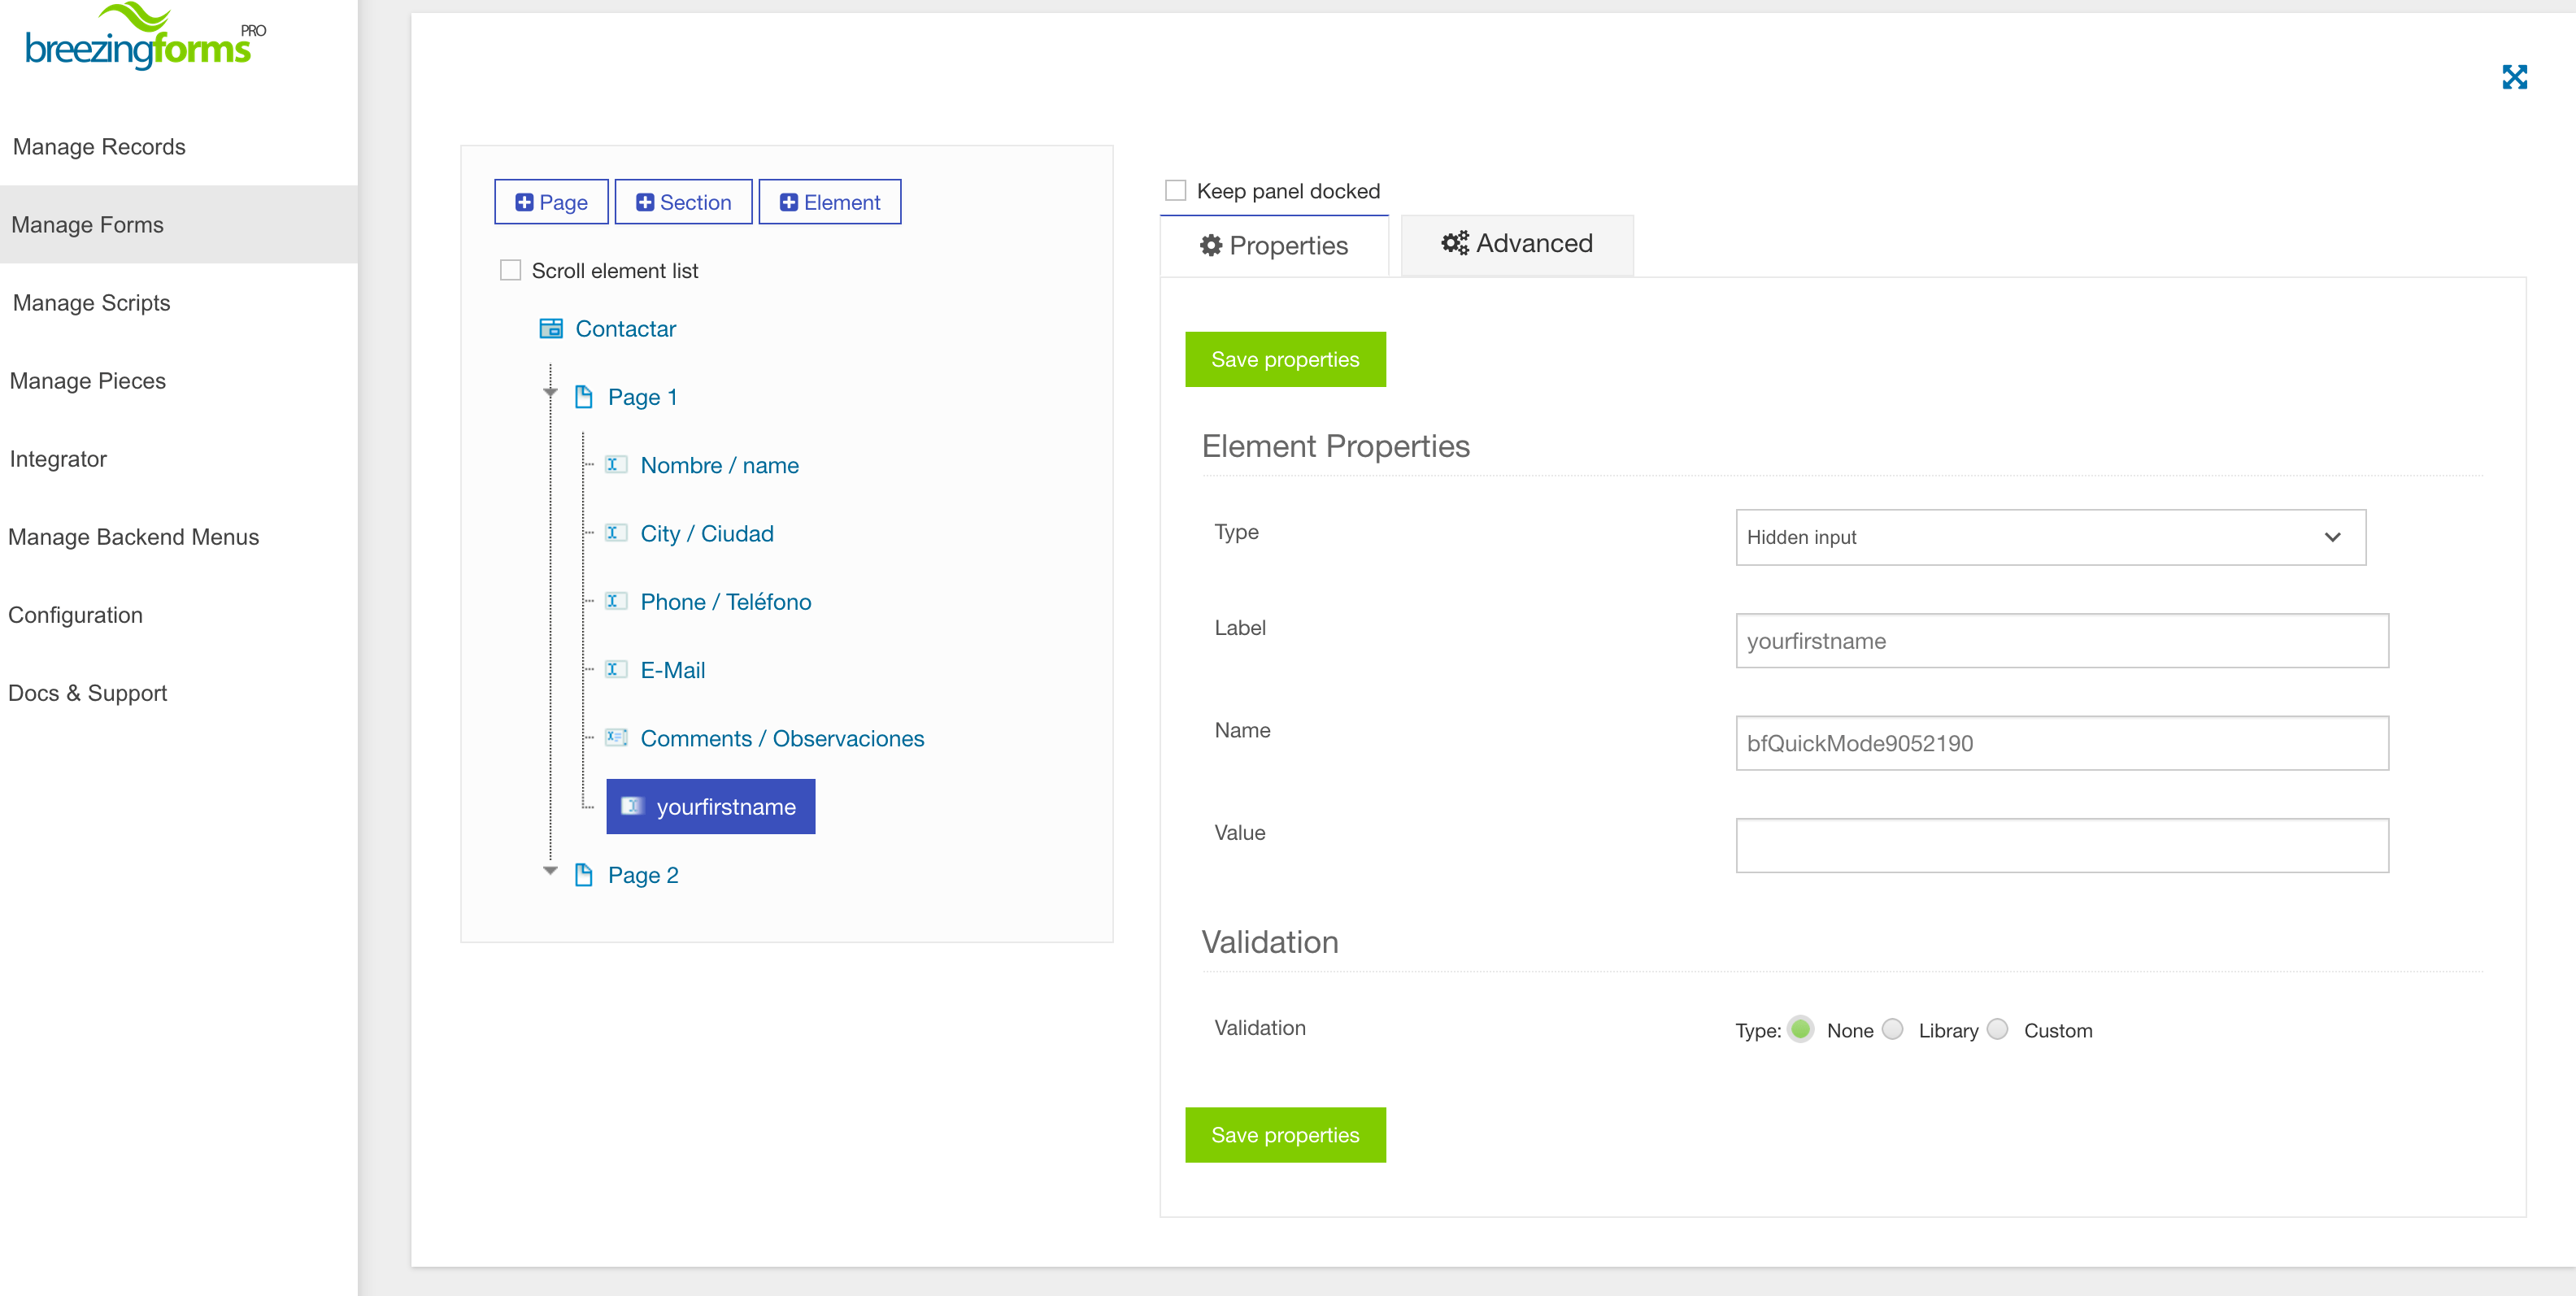Click the City / Ciudad text field icon
The height and width of the screenshot is (1296, 2576).
click(x=616, y=532)
